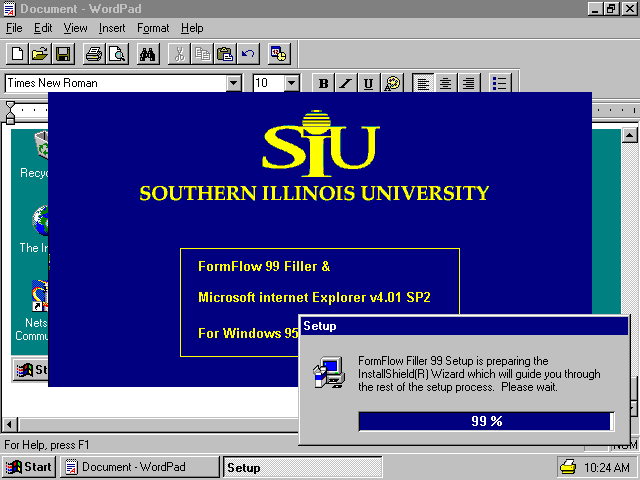
Task: Click the New document toolbar icon
Action: point(17,54)
